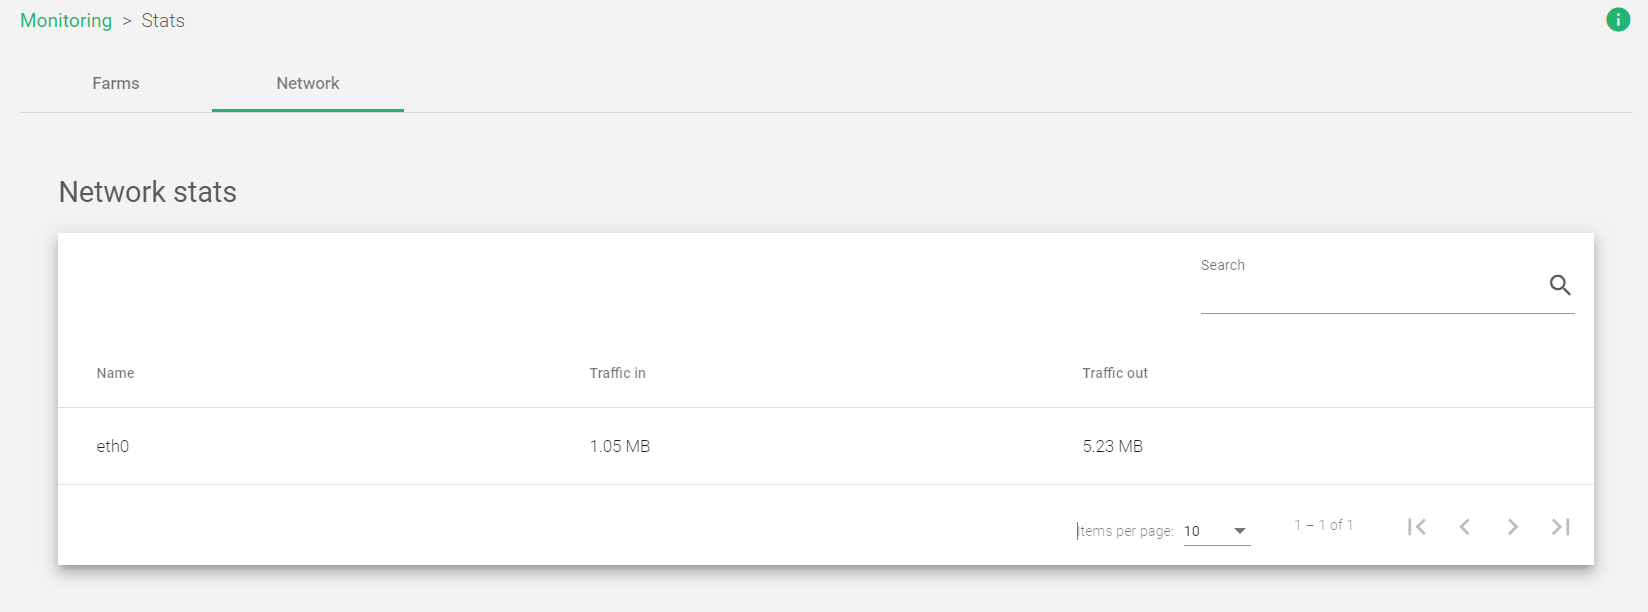This screenshot has width=1648, height=612.
Task: Sort by Name column header
Action: pyautogui.click(x=115, y=373)
